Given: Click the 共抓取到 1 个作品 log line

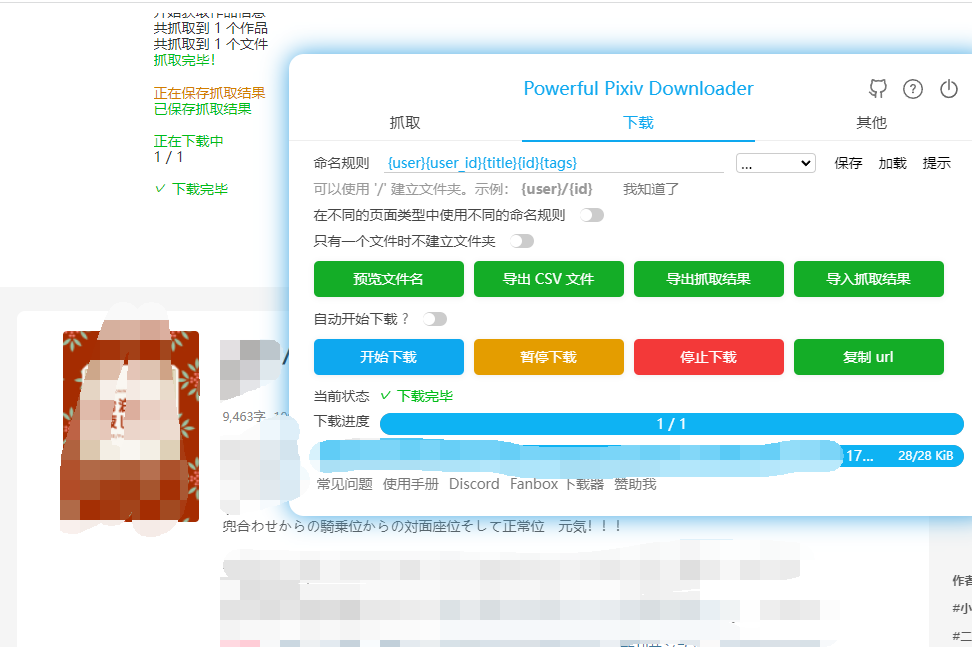Looking at the screenshot, I should [x=211, y=28].
